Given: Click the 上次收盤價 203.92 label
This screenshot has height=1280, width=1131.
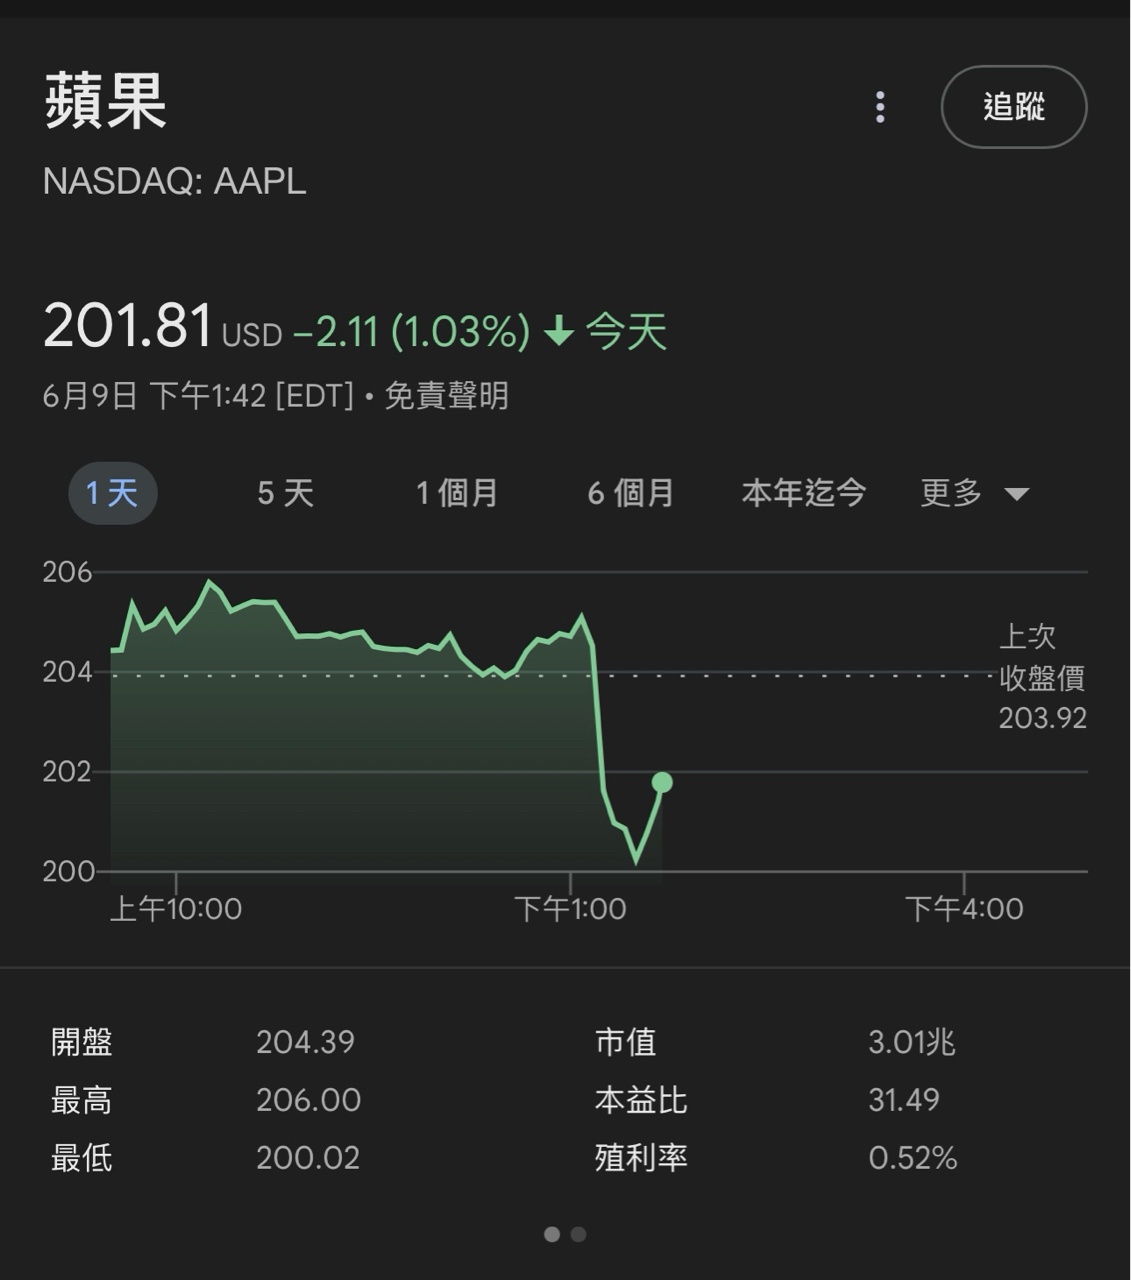Looking at the screenshot, I should [1041, 678].
